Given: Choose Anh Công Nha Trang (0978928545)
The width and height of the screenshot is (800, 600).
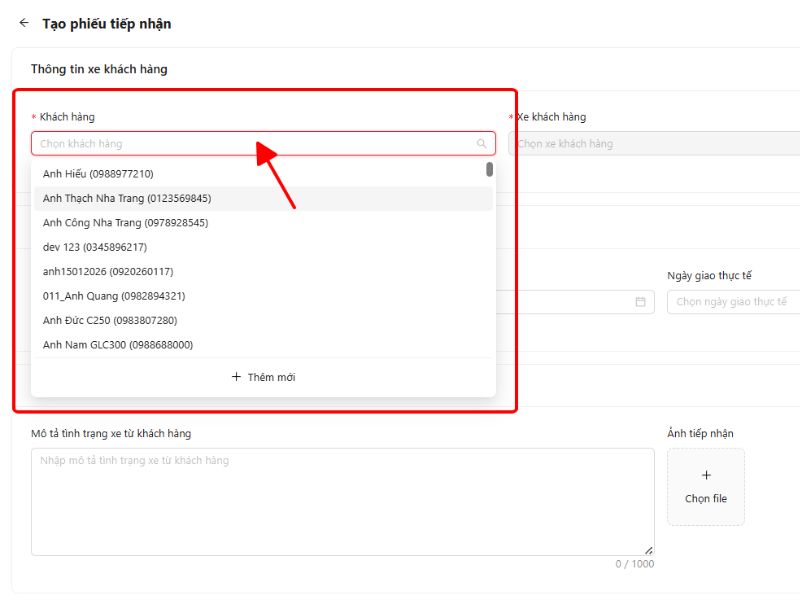Looking at the screenshot, I should pos(125,223).
